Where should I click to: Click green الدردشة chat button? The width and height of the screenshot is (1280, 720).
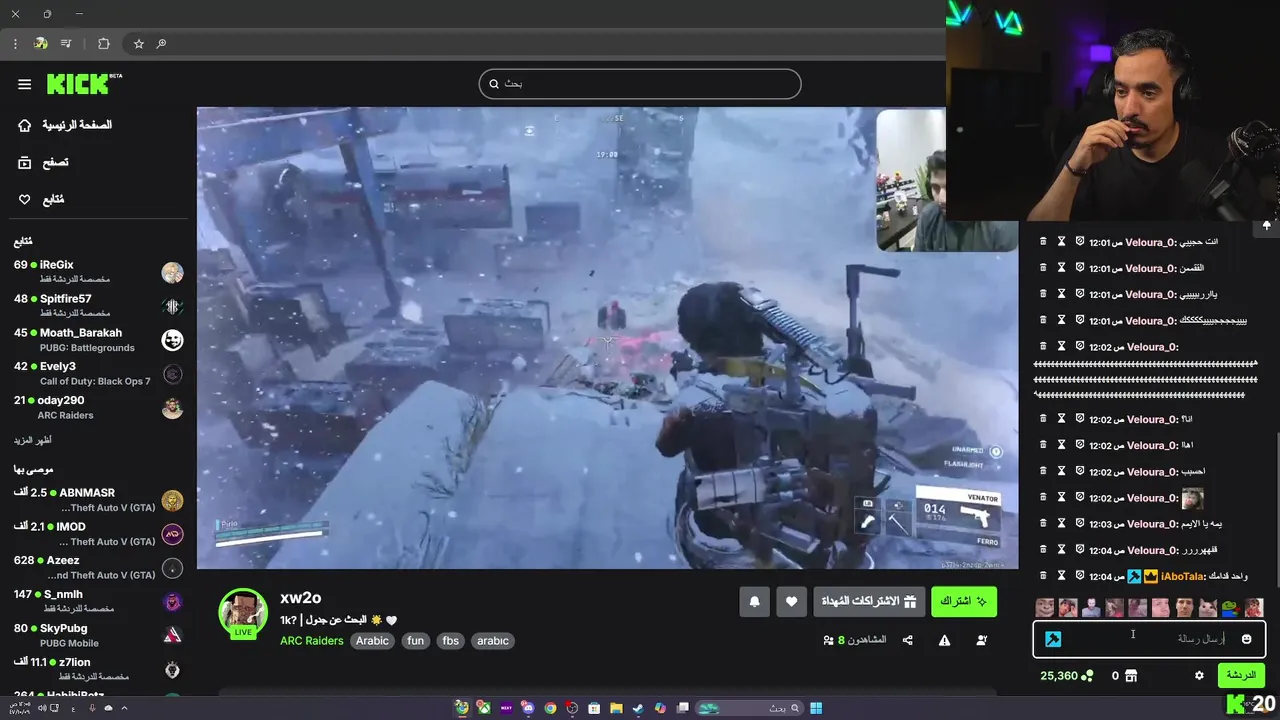pyautogui.click(x=1241, y=675)
